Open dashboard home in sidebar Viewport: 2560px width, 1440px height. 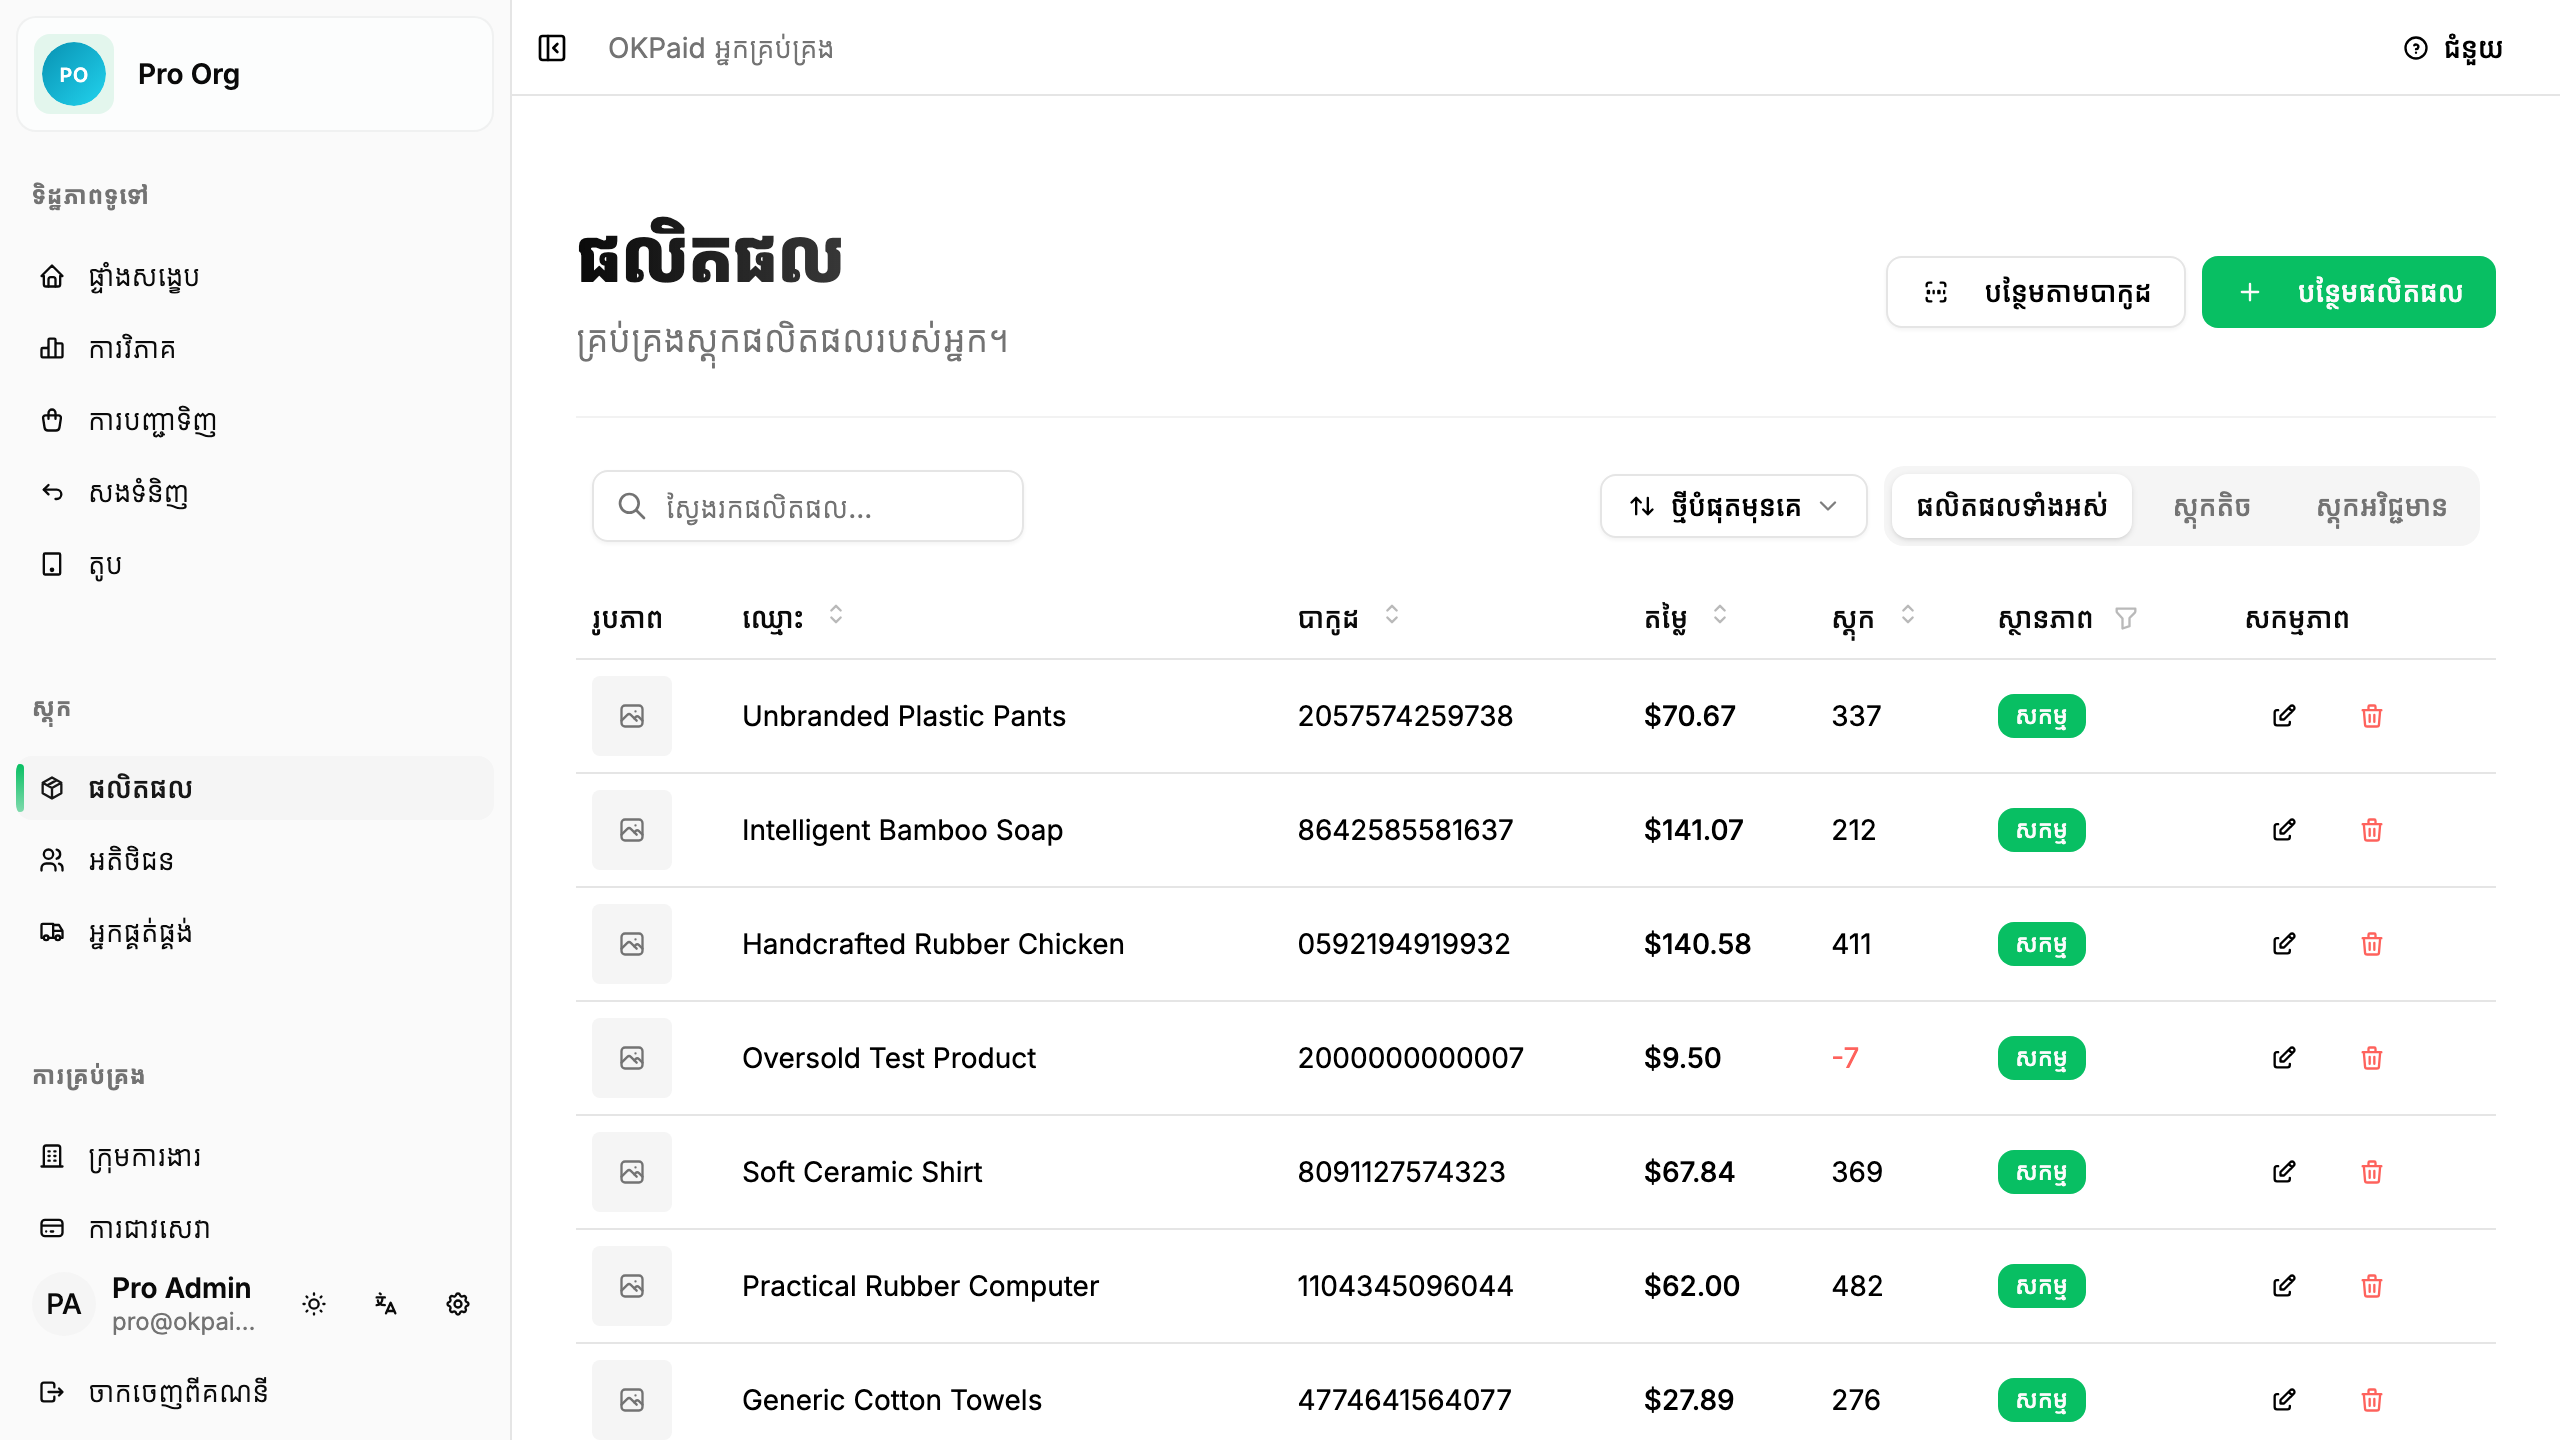tap(255, 276)
